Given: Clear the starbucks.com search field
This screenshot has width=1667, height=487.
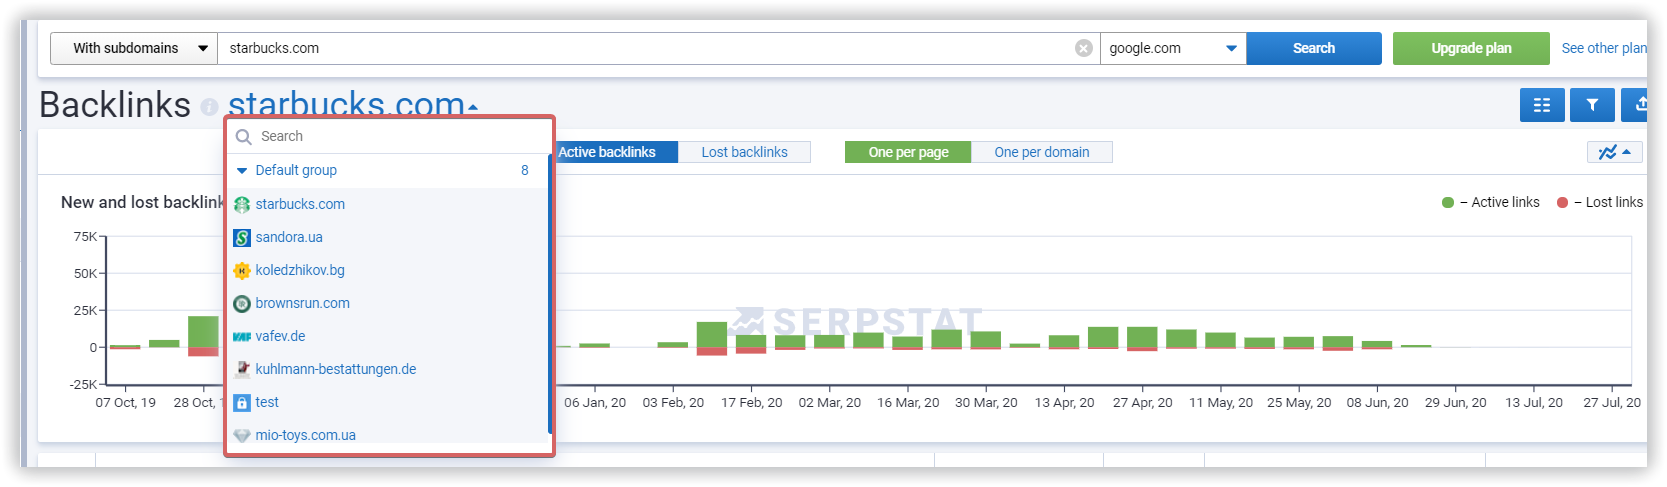Looking at the screenshot, I should pos(1083,48).
